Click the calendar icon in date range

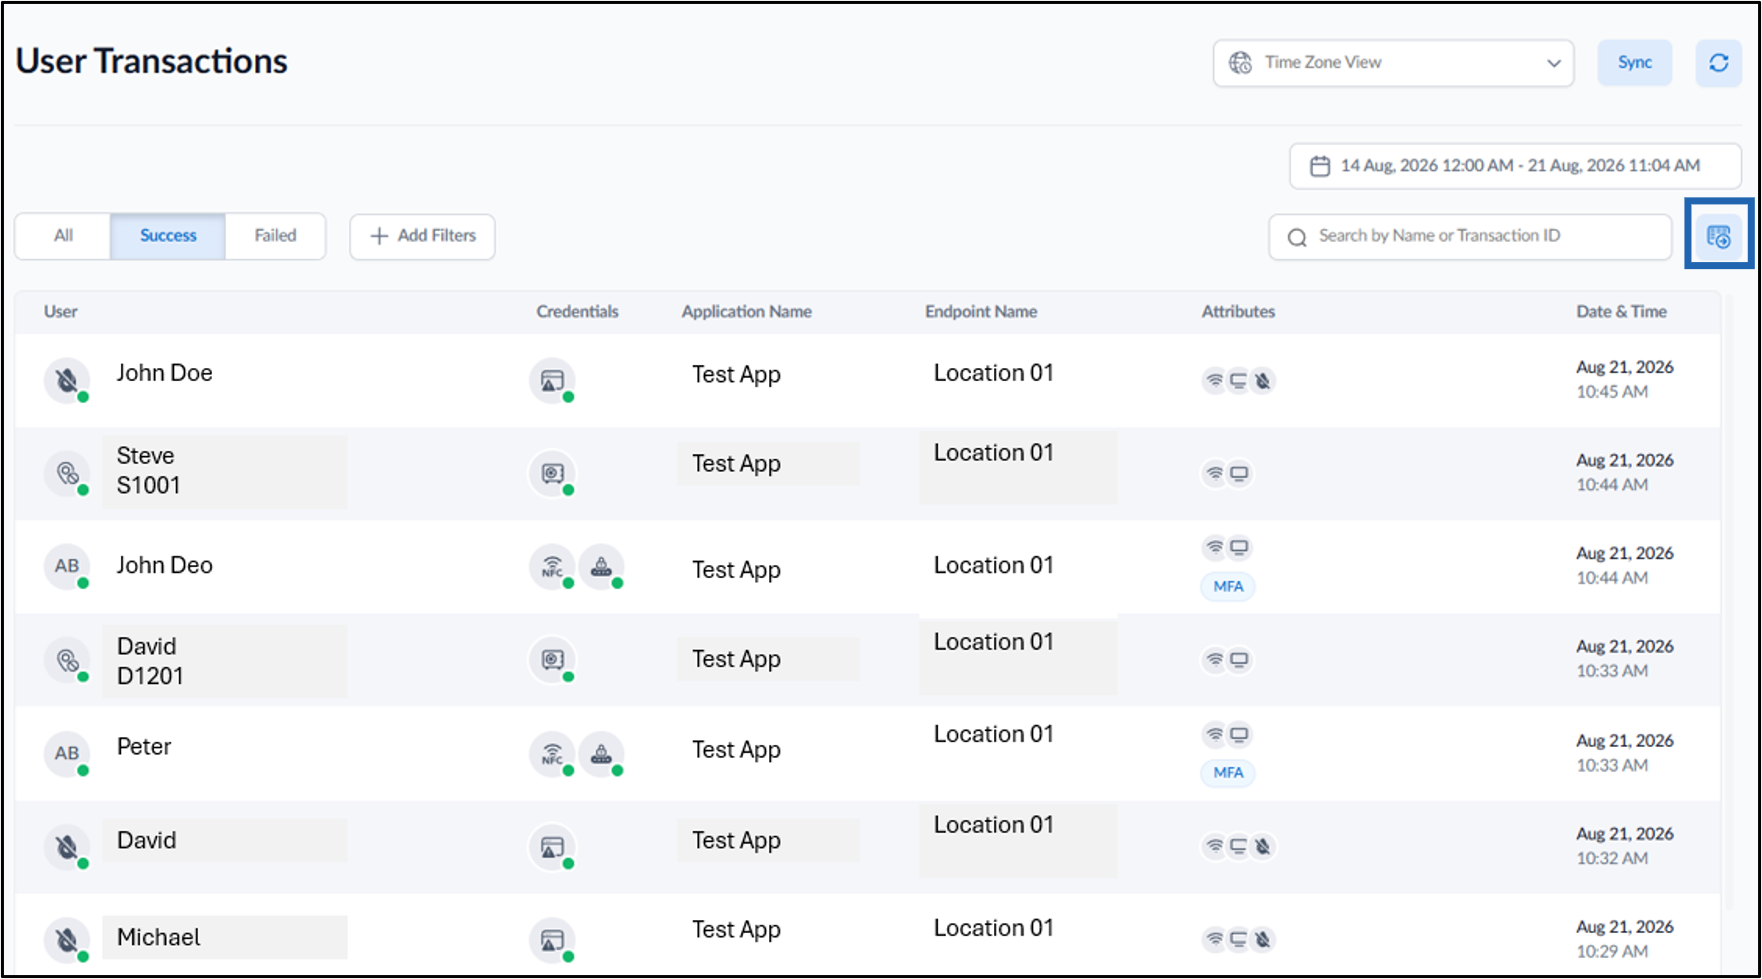click(x=1320, y=166)
